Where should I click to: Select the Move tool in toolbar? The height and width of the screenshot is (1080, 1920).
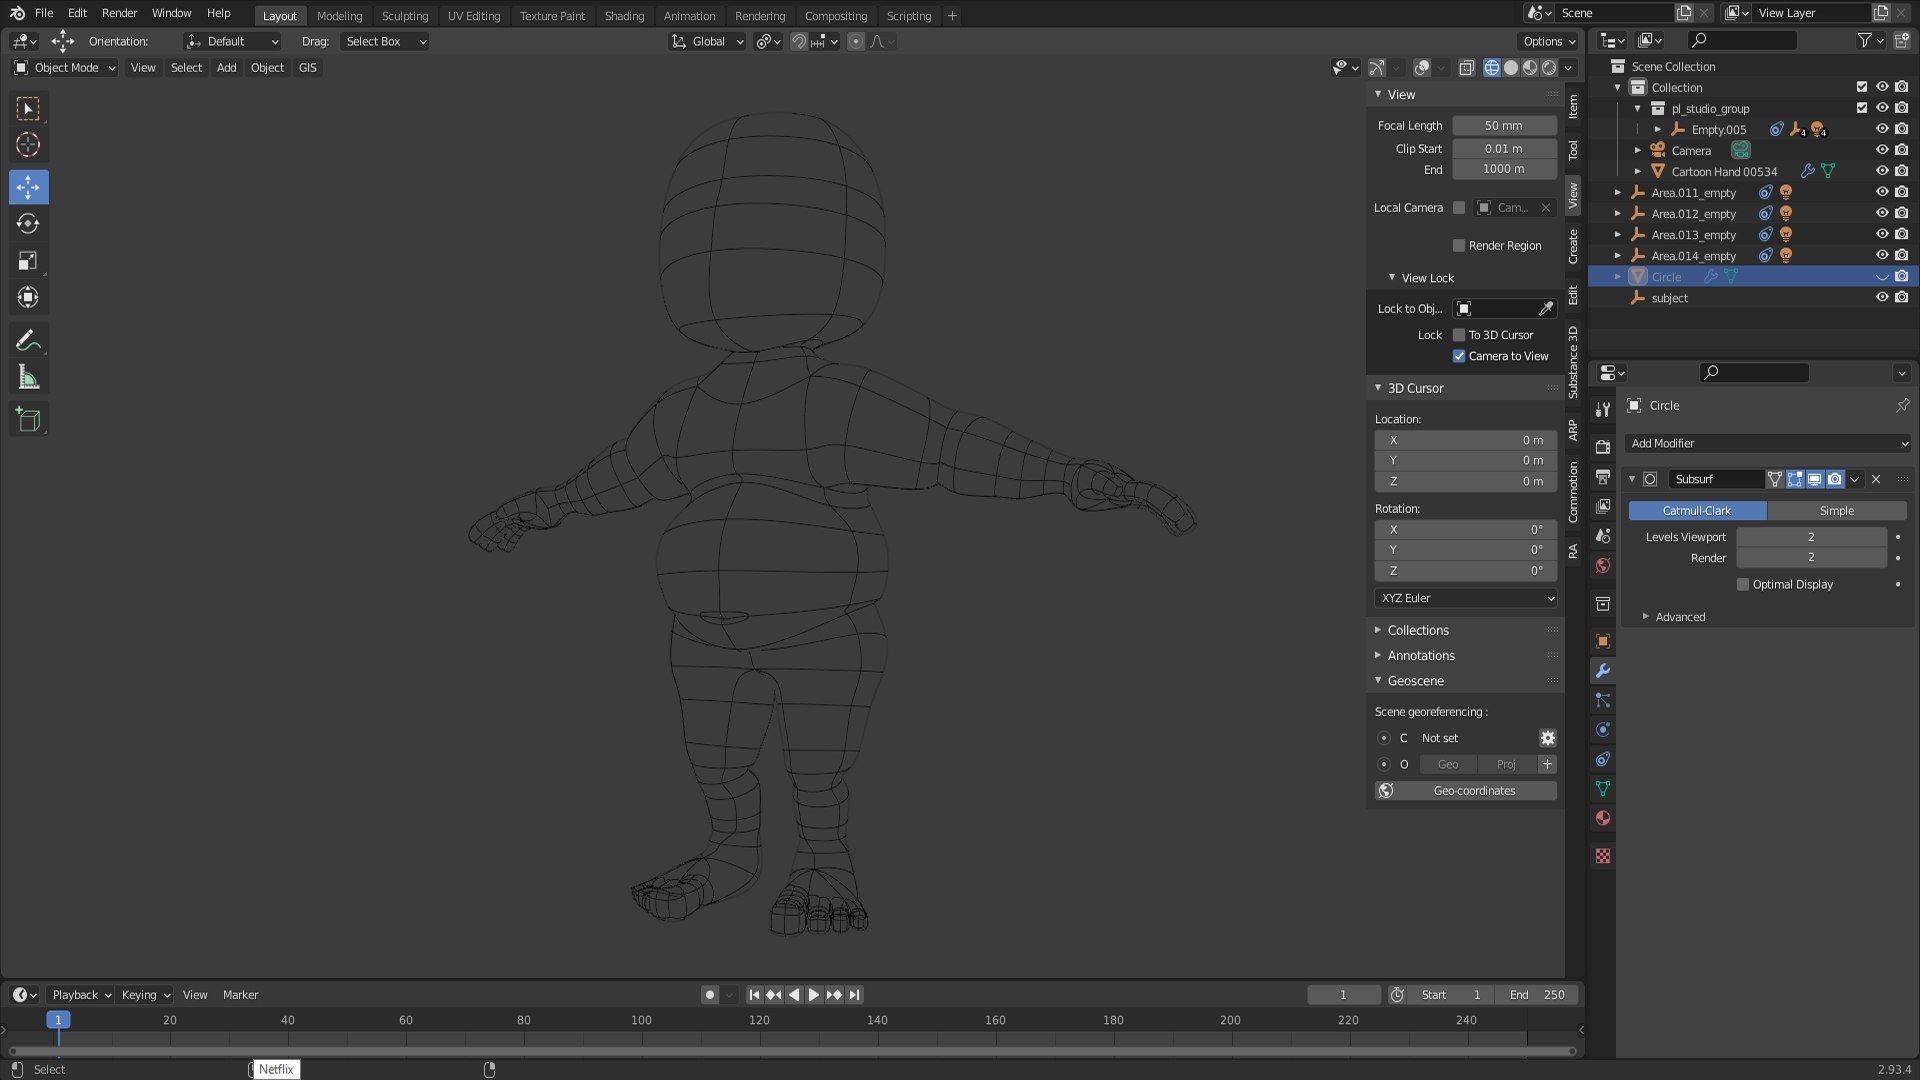coord(29,186)
